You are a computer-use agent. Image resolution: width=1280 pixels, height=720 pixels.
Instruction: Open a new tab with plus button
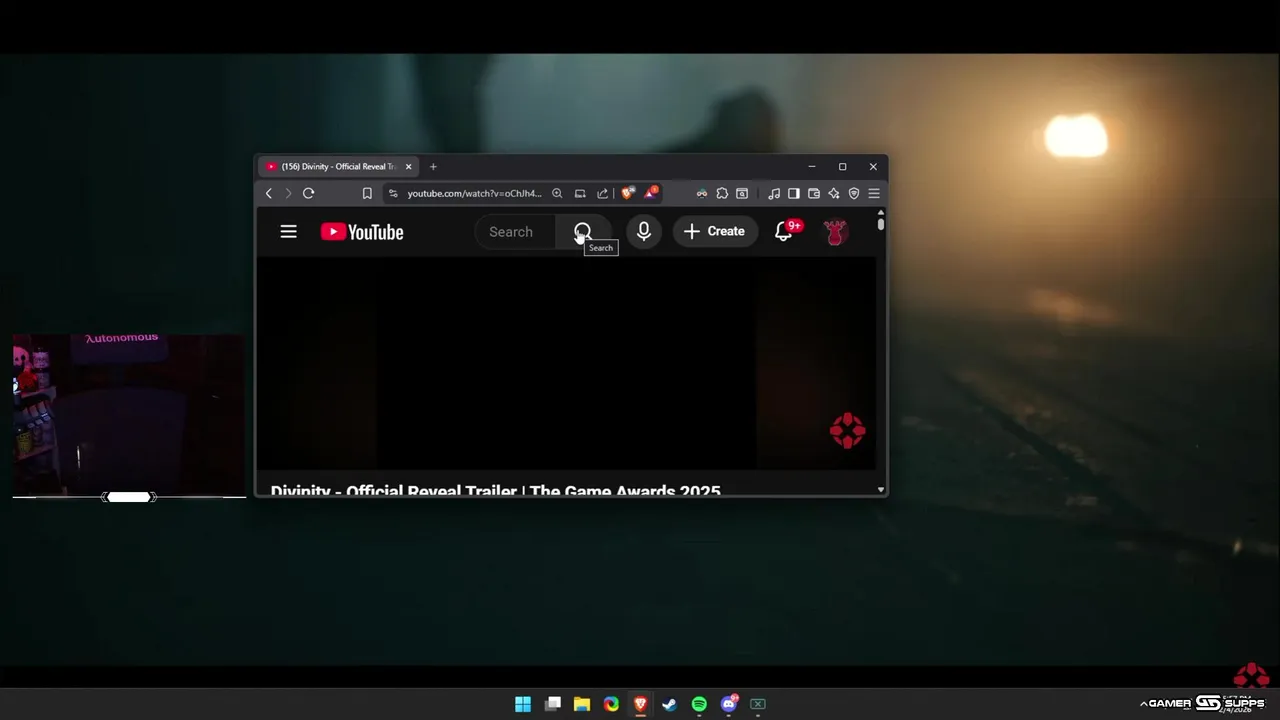pyautogui.click(x=433, y=167)
